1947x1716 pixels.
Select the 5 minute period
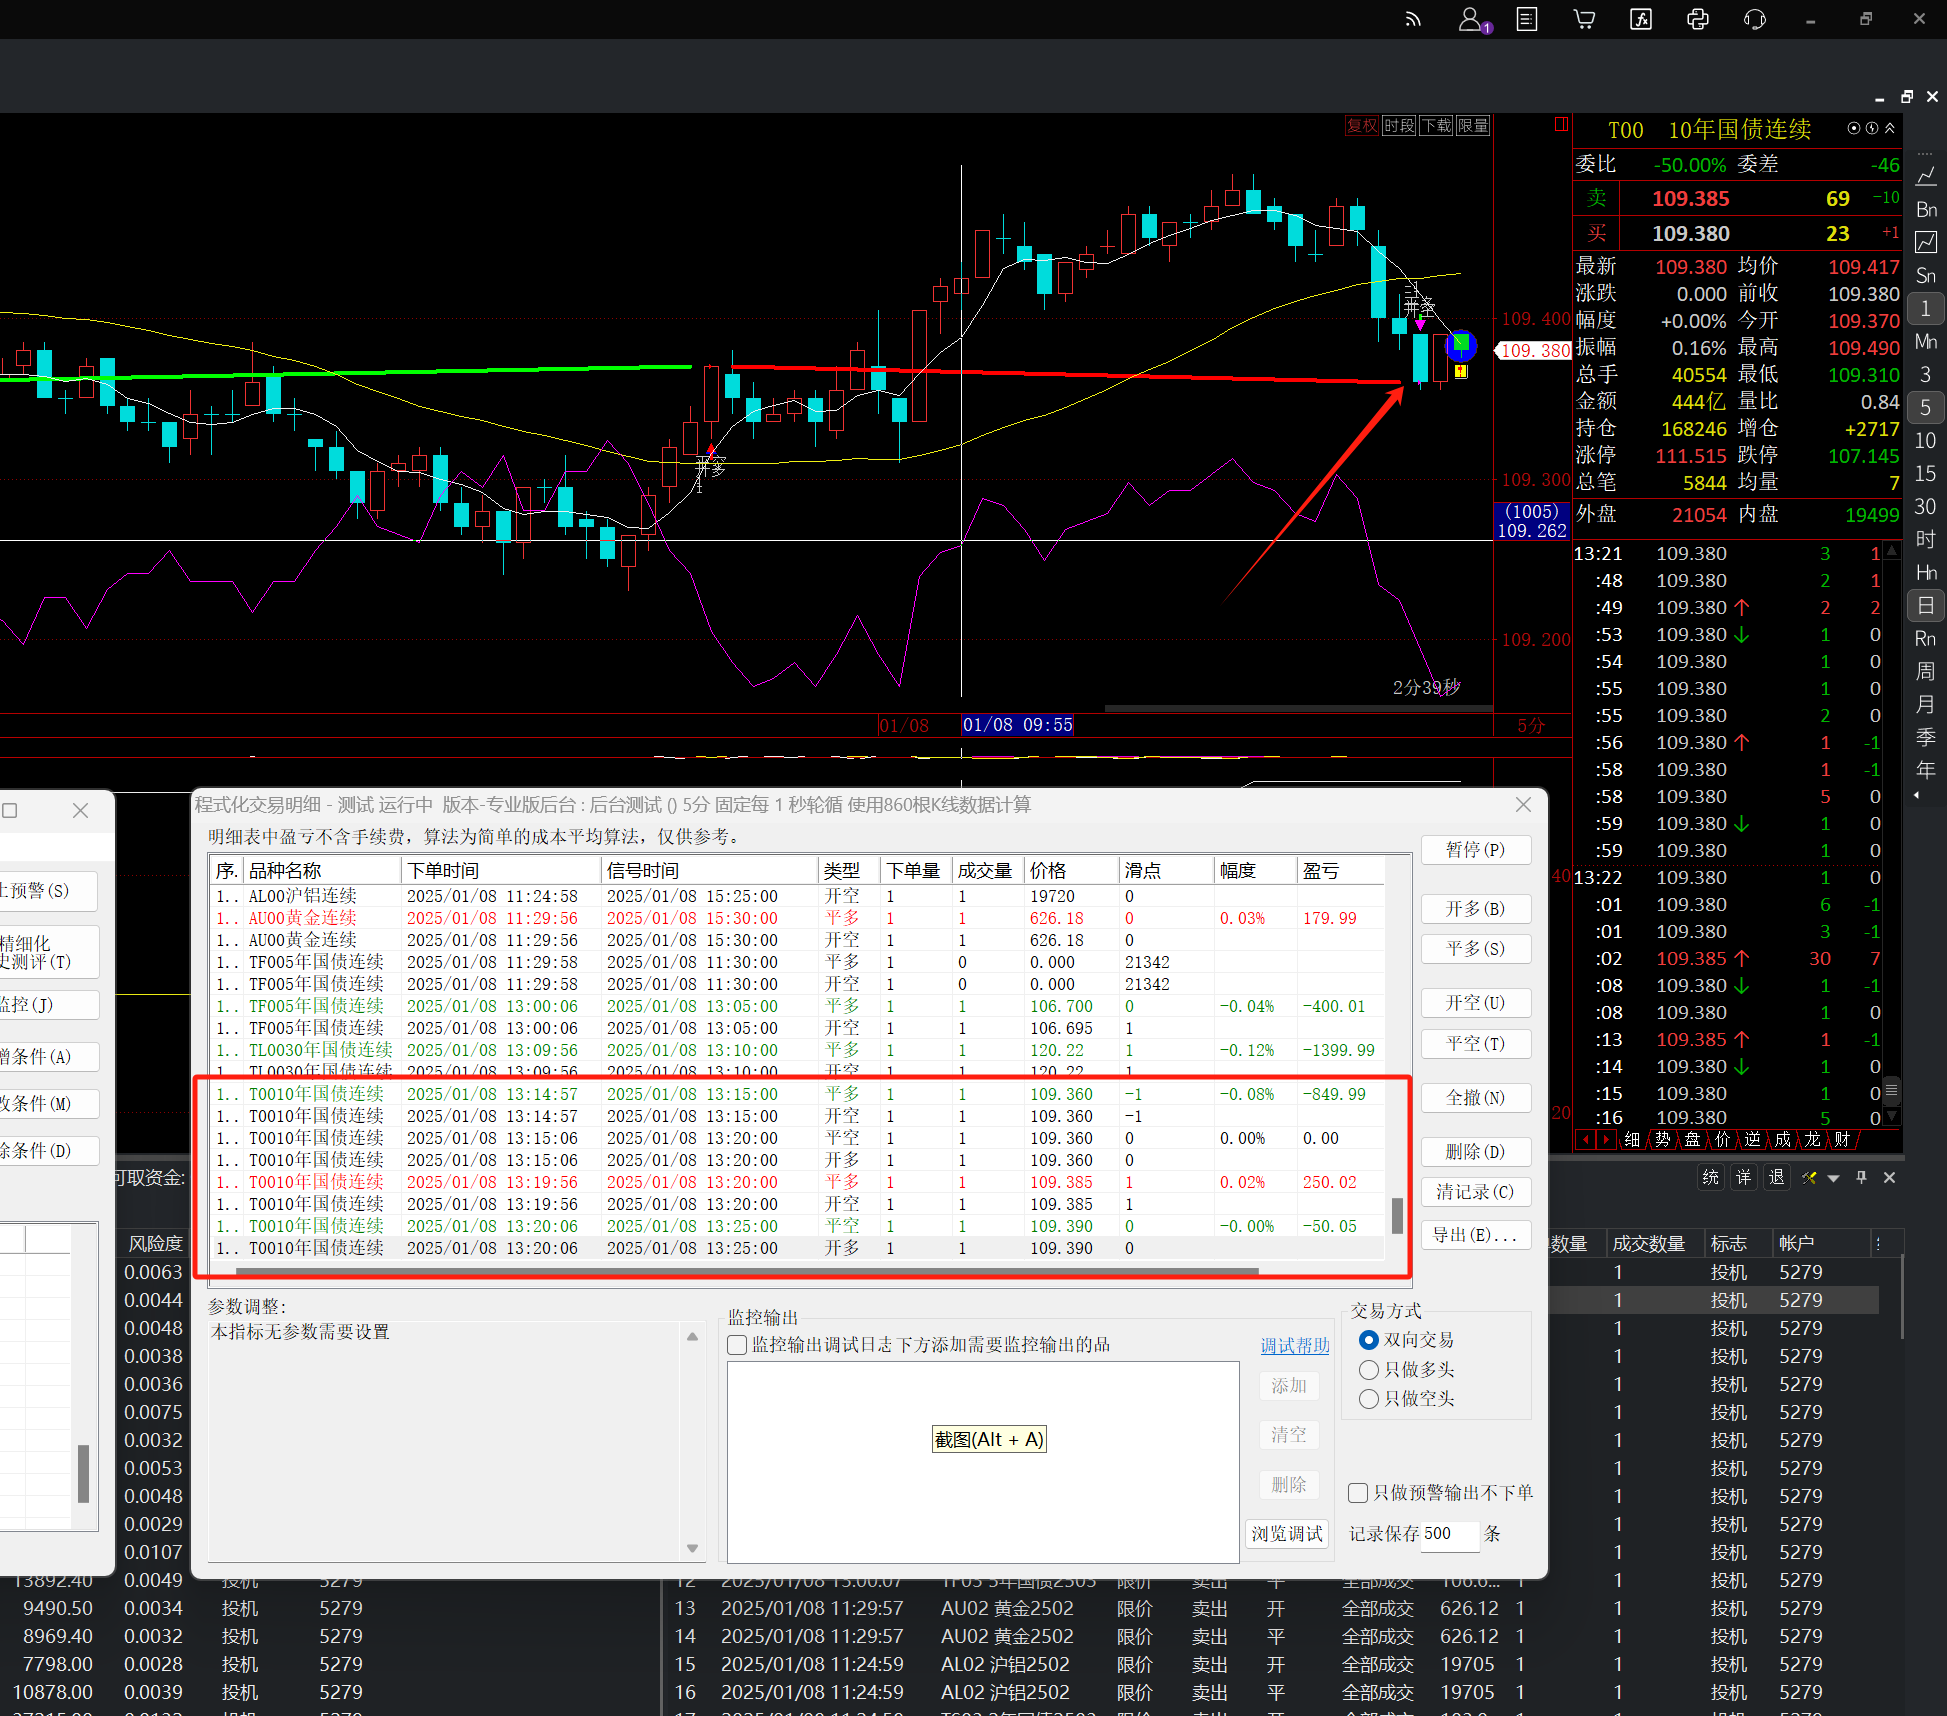[1926, 408]
